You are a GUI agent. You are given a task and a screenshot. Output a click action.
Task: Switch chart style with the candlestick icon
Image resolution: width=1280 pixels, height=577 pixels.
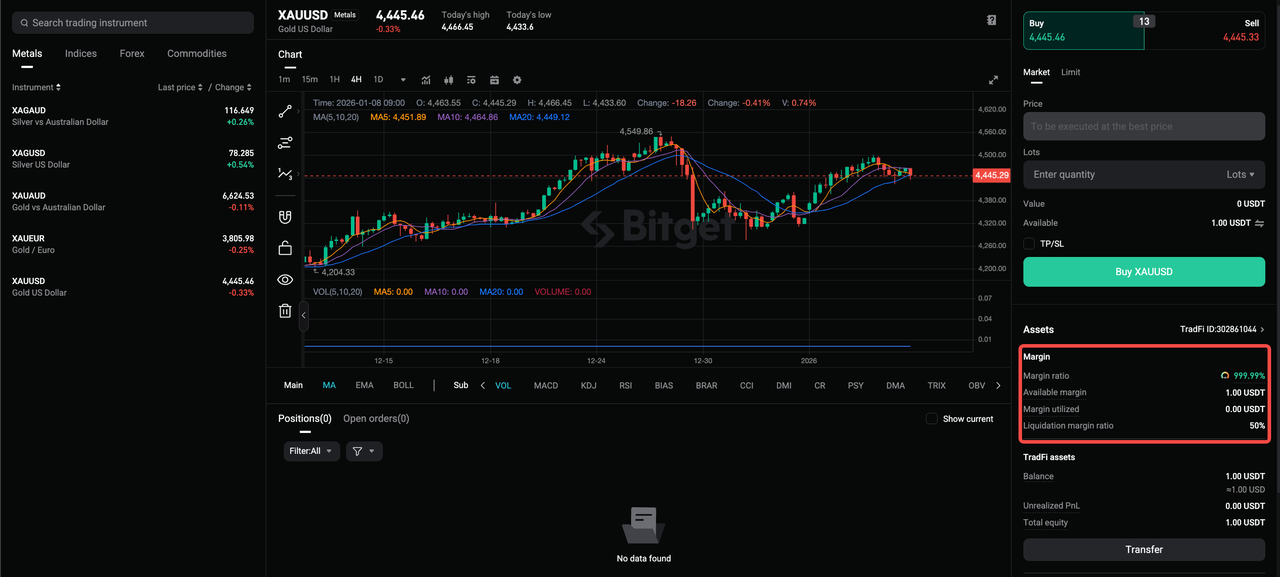coord(447,80)
